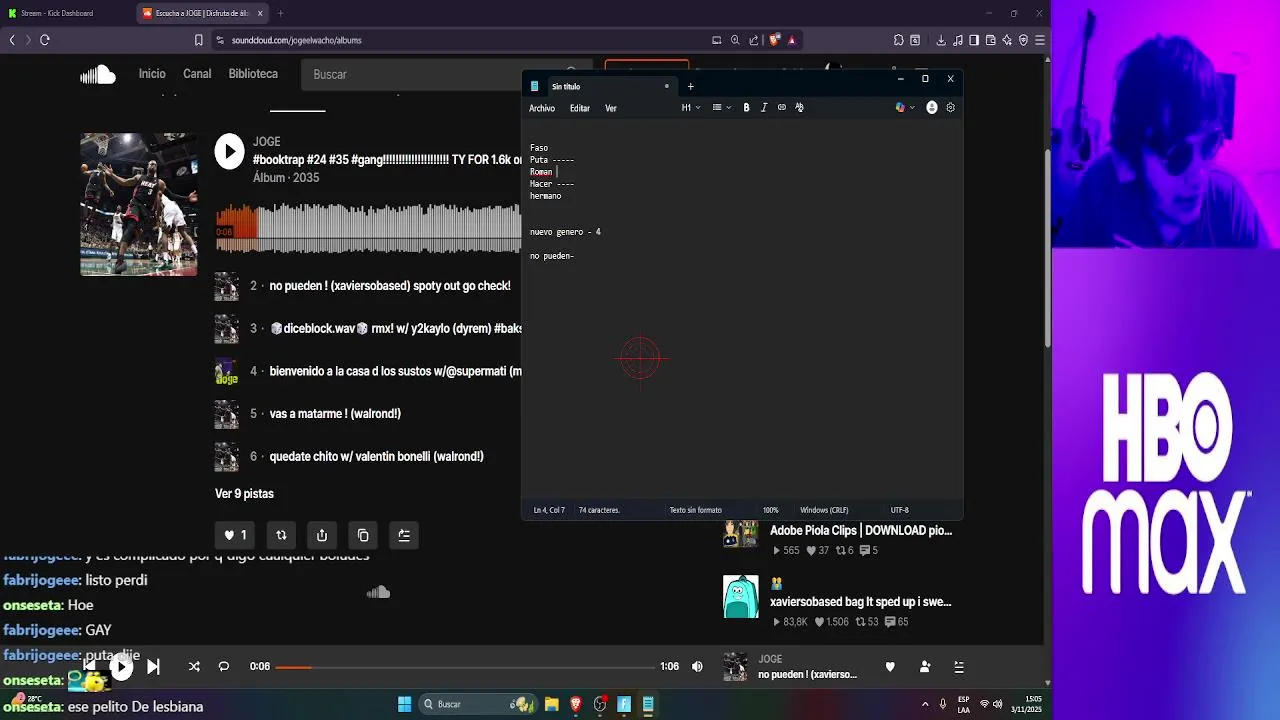Viewport: 1280px width, 720px height.
Task: Open browser extensions puzzle icon
Action: (898, 40)
